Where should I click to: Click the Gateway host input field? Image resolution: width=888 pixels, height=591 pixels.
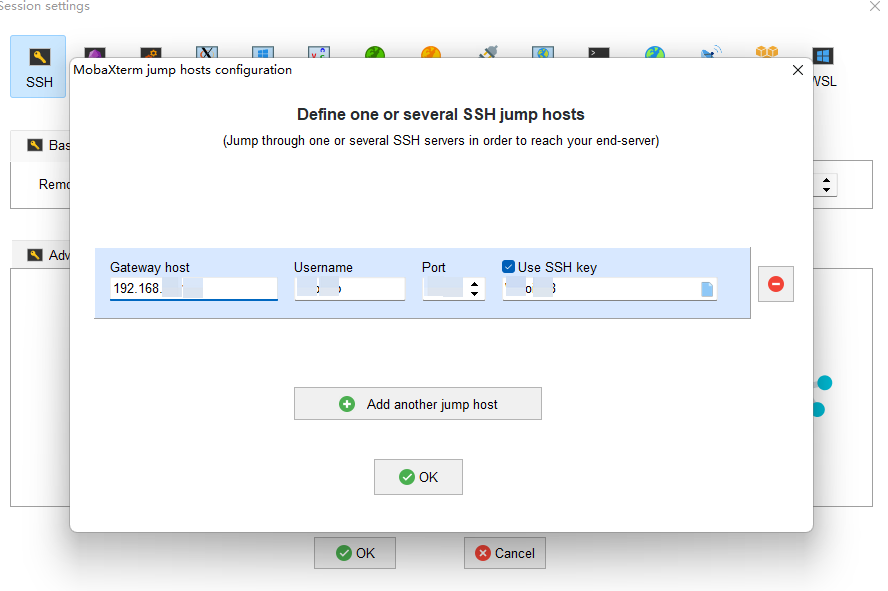click(x=194, y=289)
